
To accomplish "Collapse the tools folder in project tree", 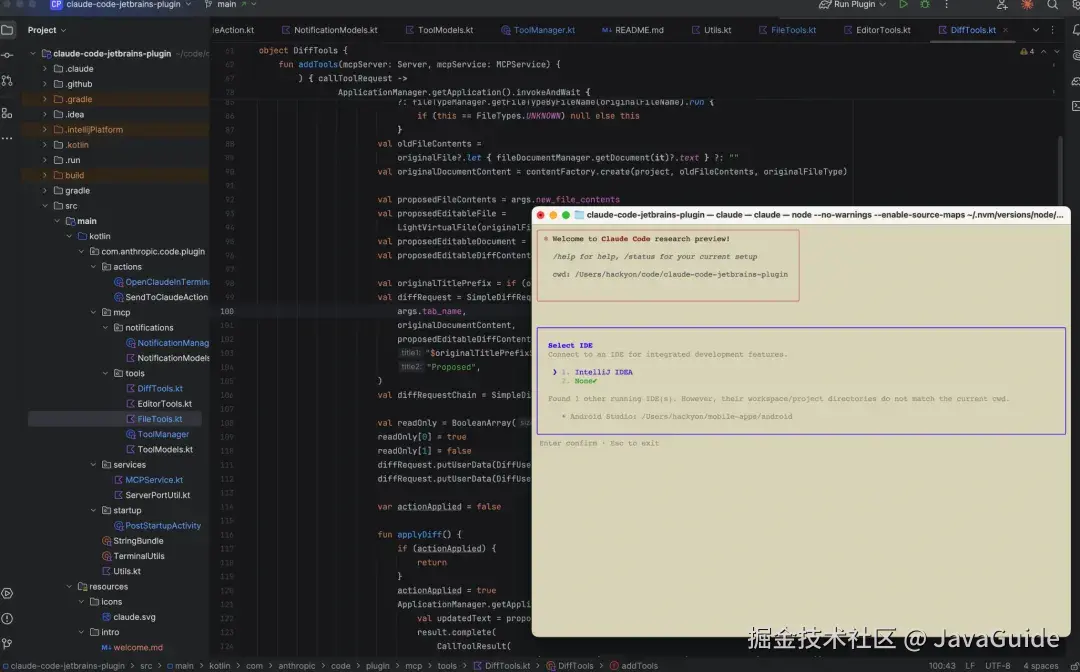I will (x=105, y=373).
